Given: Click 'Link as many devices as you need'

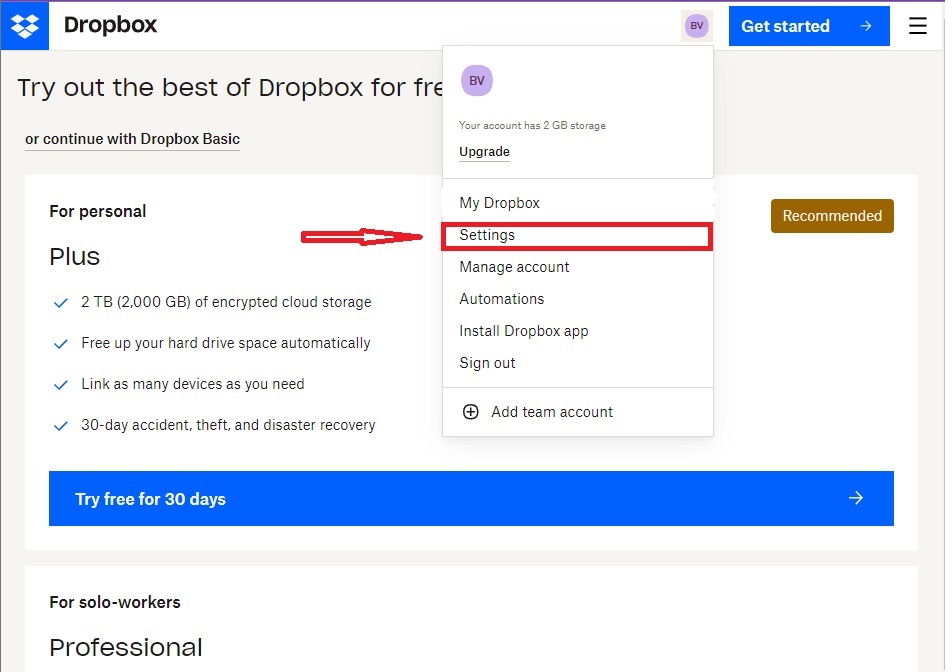Looking at the screenshot, I should pyautogui.click(x=192, y=384).
